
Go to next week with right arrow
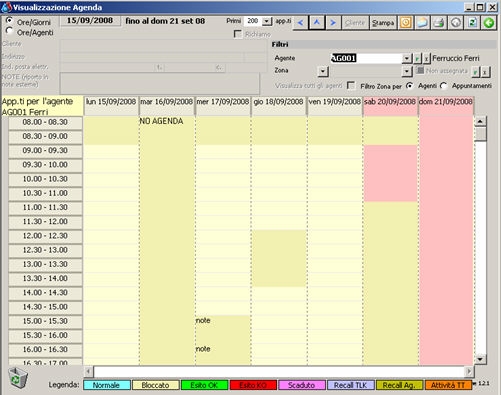[x=333, y=23]
